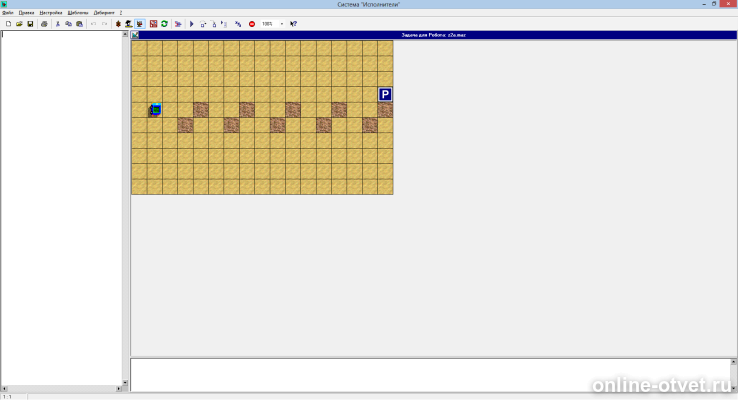Print the program via printer icon
The image size is (738, 400).
tap(44, 24)
